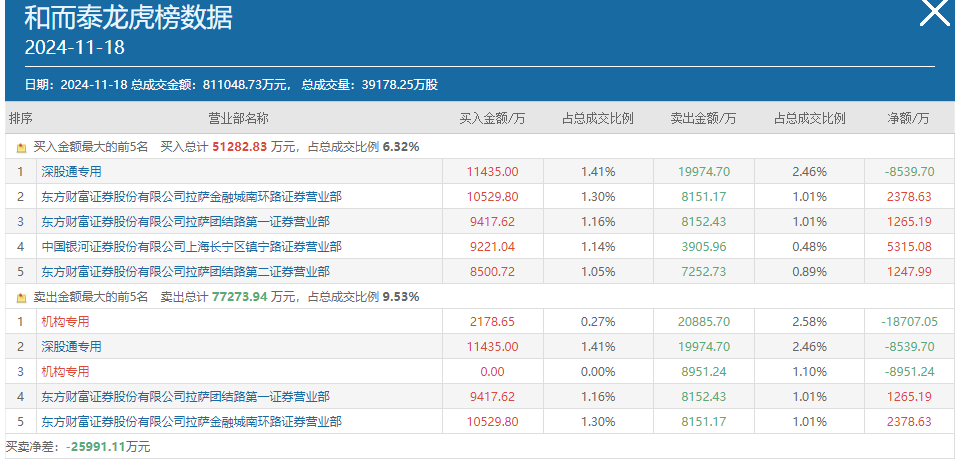This screenshot has height=459, width=959.
Task: Select buy total value 51282.83
Action: 240,147
